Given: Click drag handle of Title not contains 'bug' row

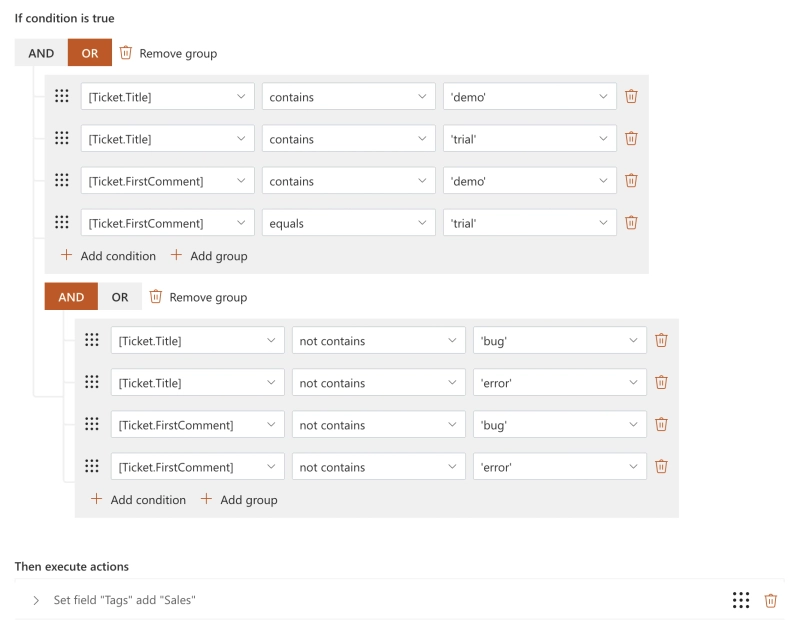Looking at the screenshot, I should [92, 340].
